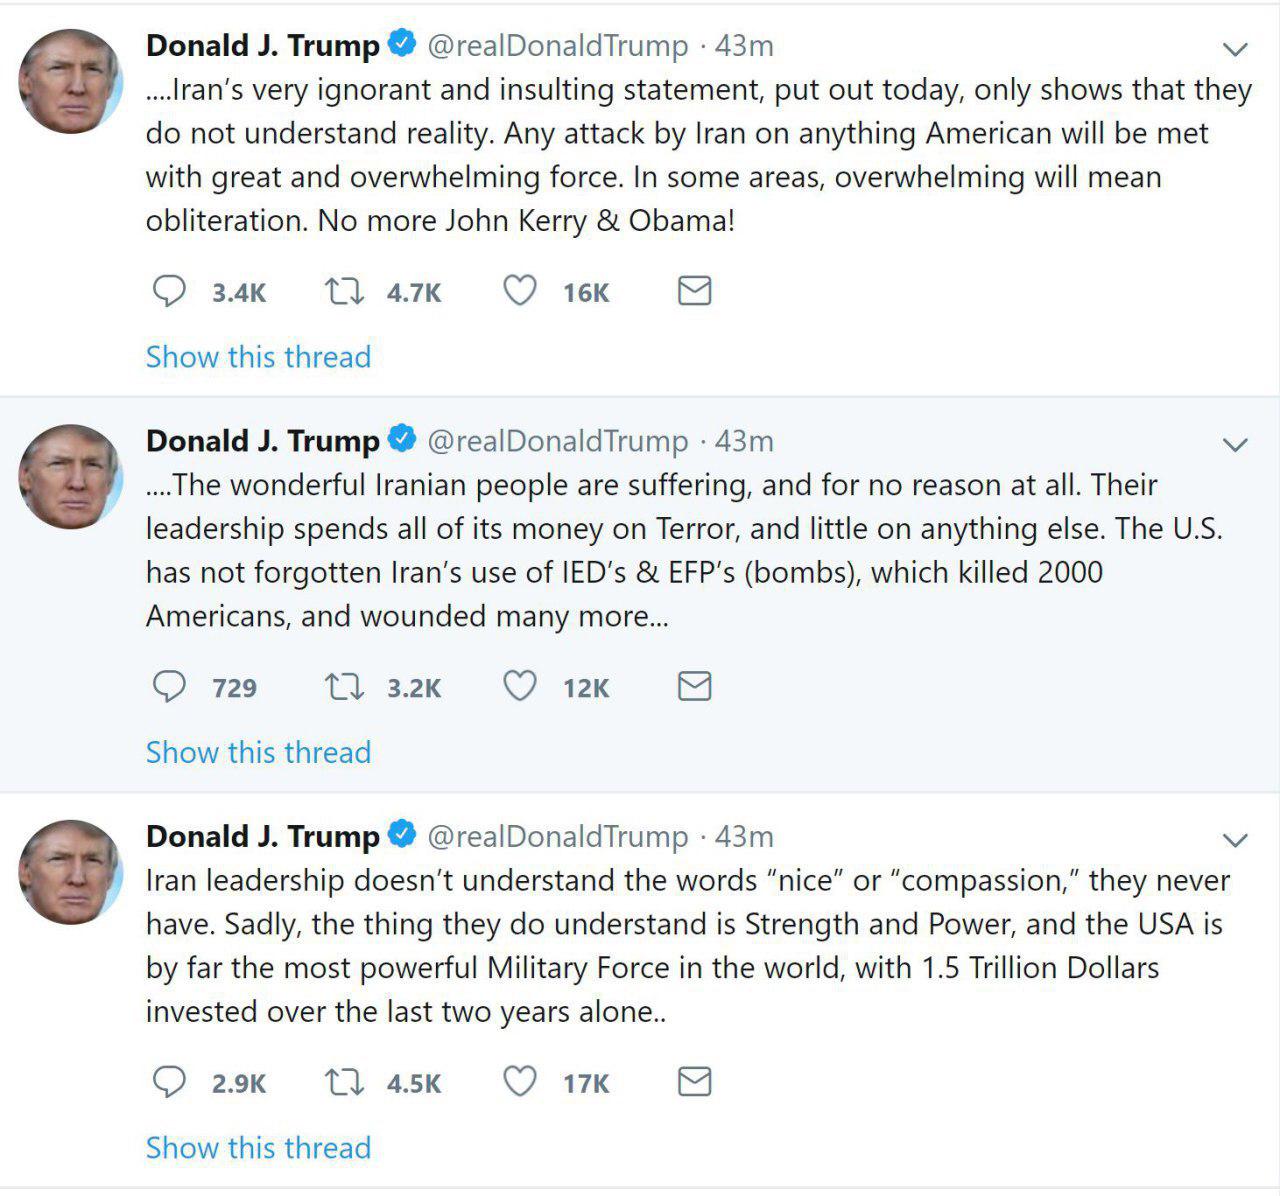Share the IED's & EFP's tweet by message

(694, 686)
